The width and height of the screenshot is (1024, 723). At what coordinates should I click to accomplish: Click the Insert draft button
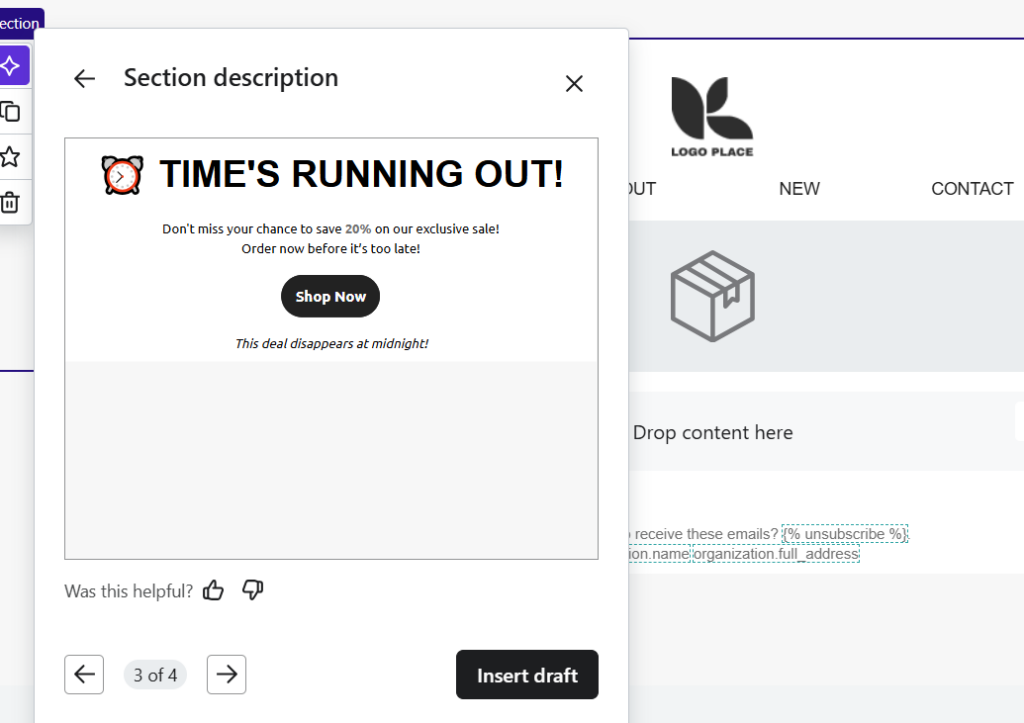(527, 675)
